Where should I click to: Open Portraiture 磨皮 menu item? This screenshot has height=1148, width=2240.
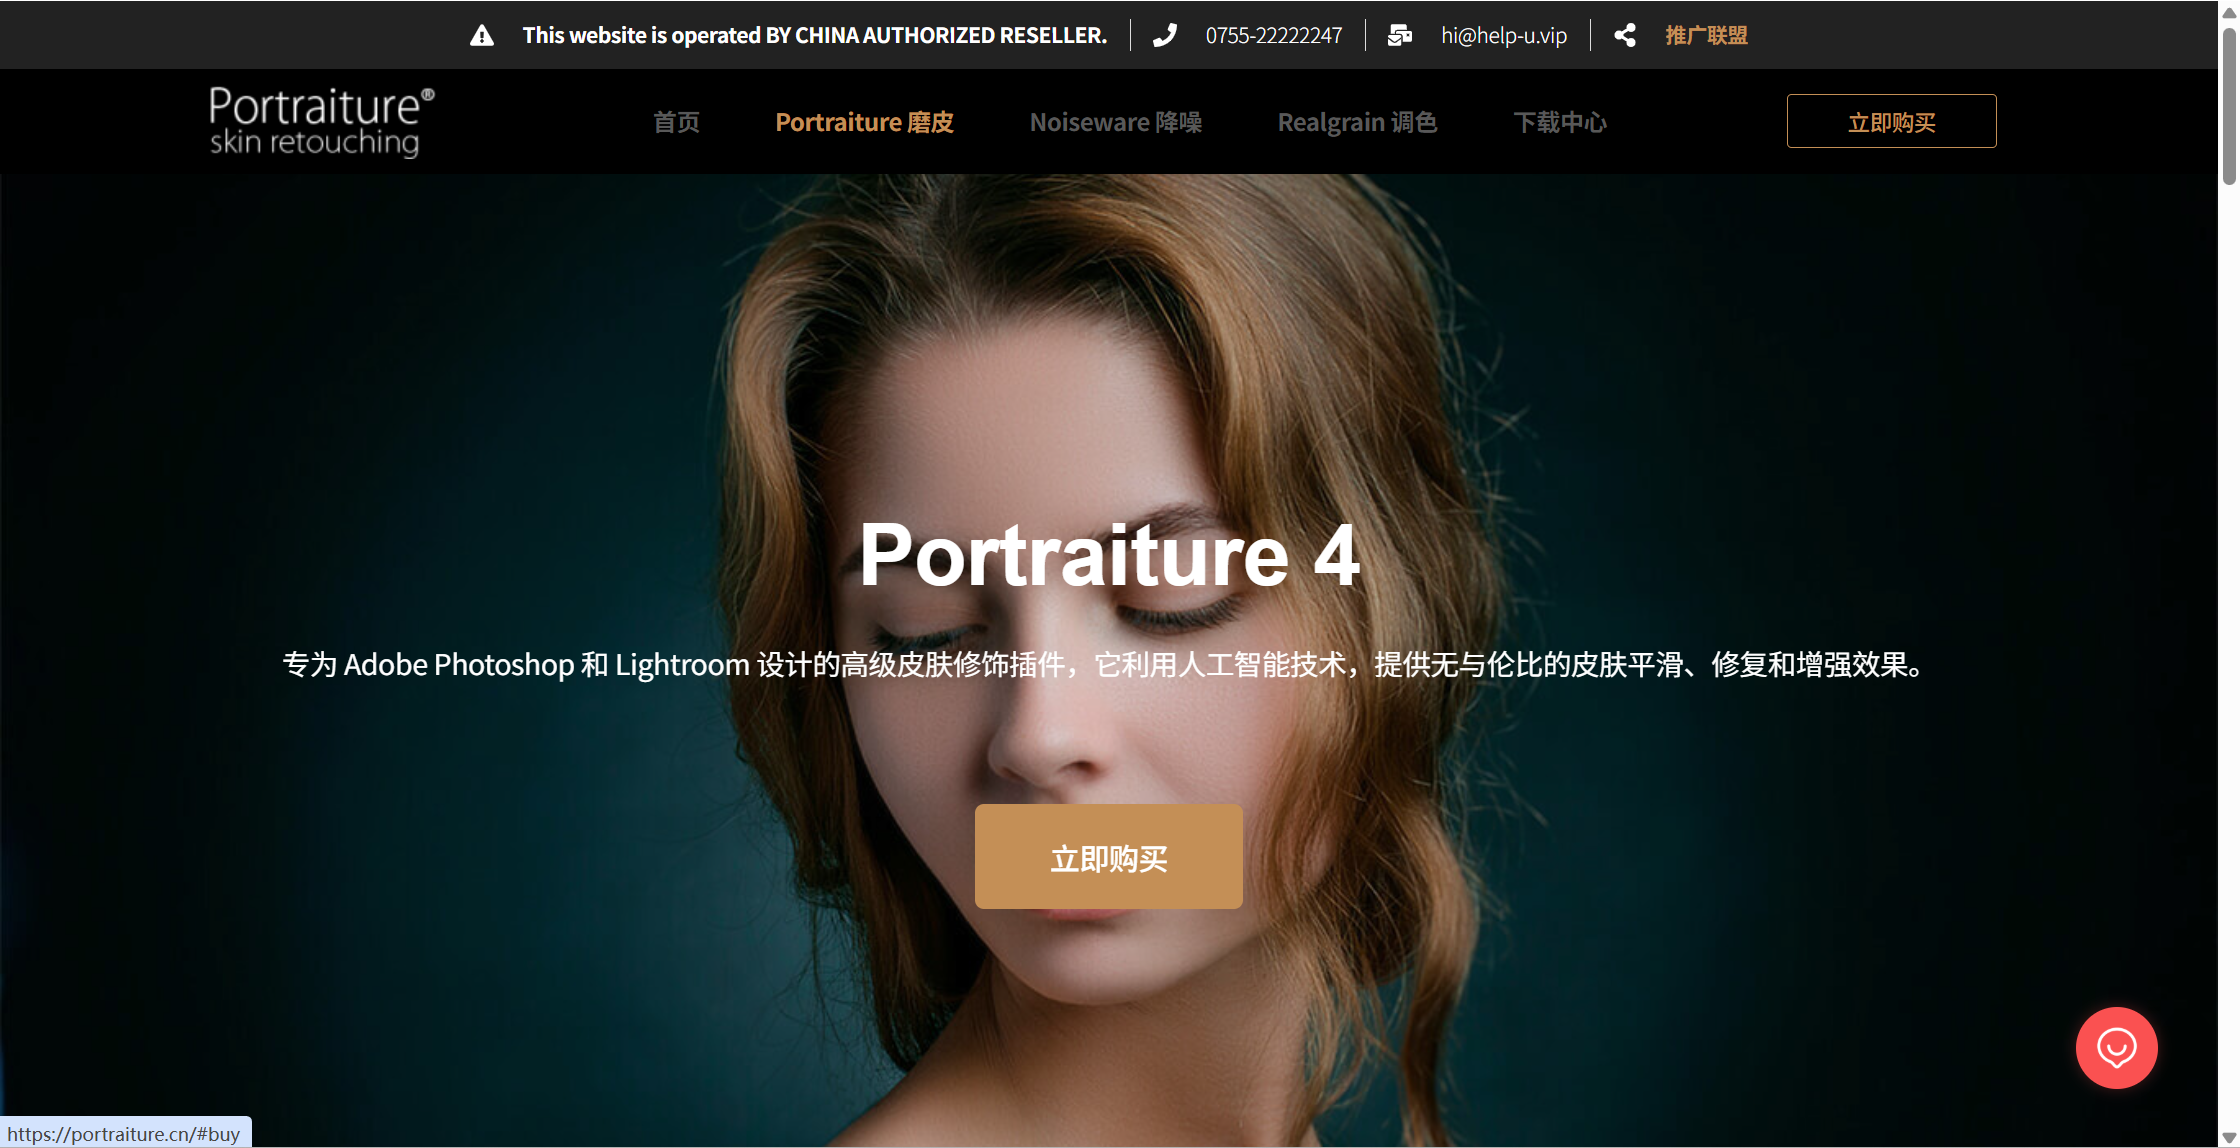(864, 122)
